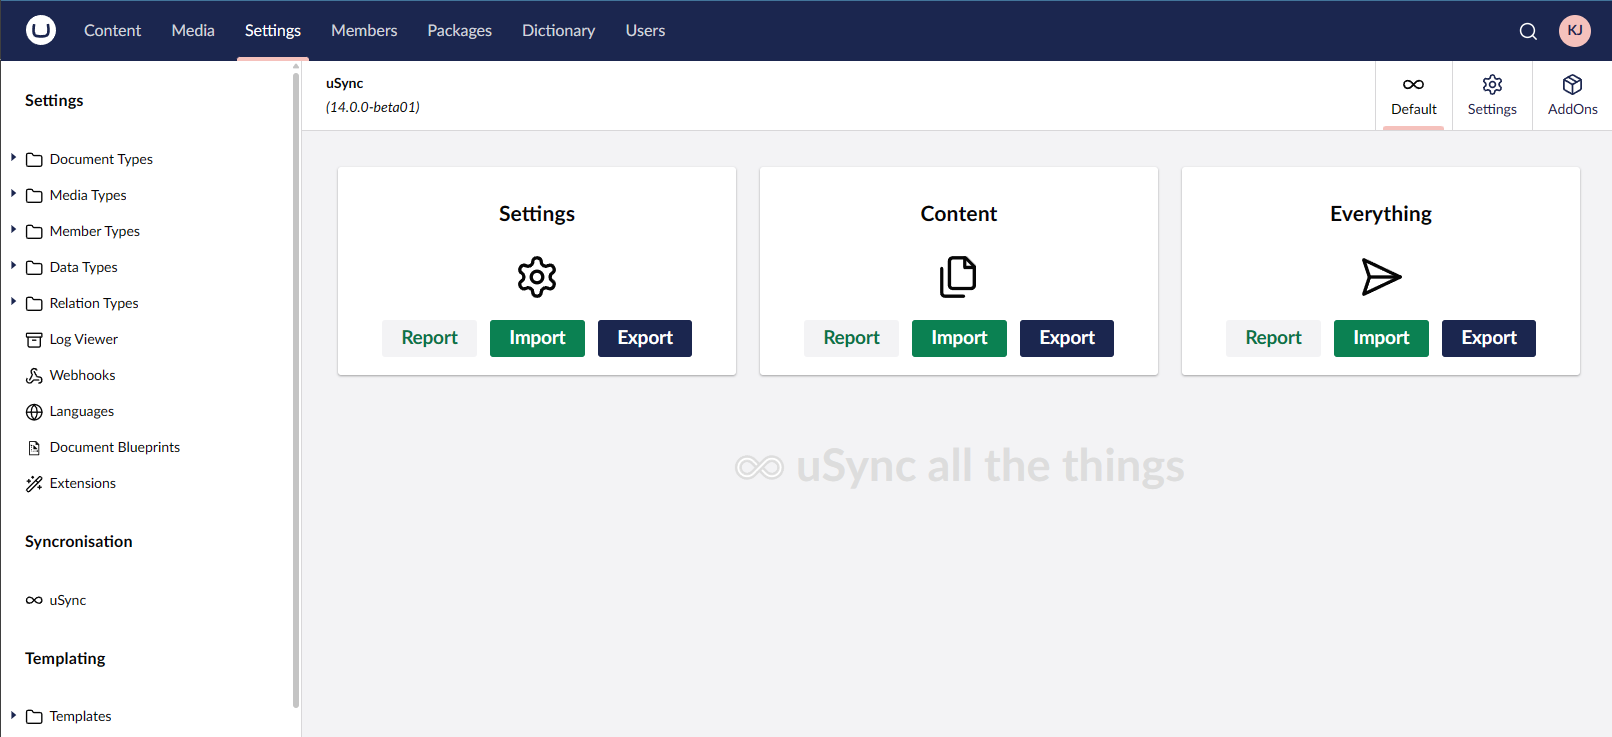This screenshot has width=1612, height=737.
Task: Go to the Users section
Action: click(645, 30)
